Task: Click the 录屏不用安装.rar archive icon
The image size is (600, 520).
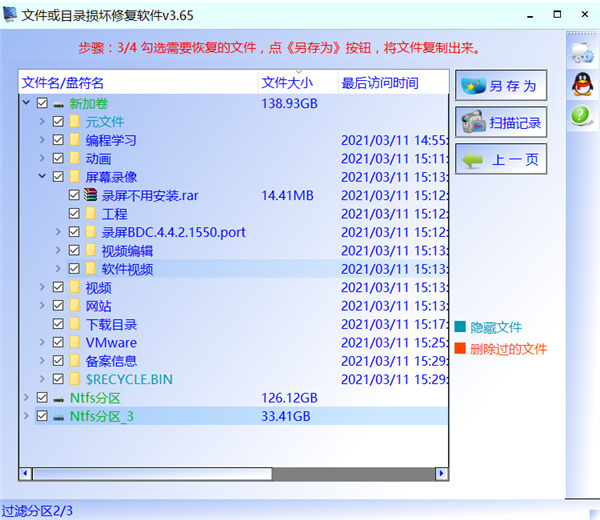Action: 91,195
